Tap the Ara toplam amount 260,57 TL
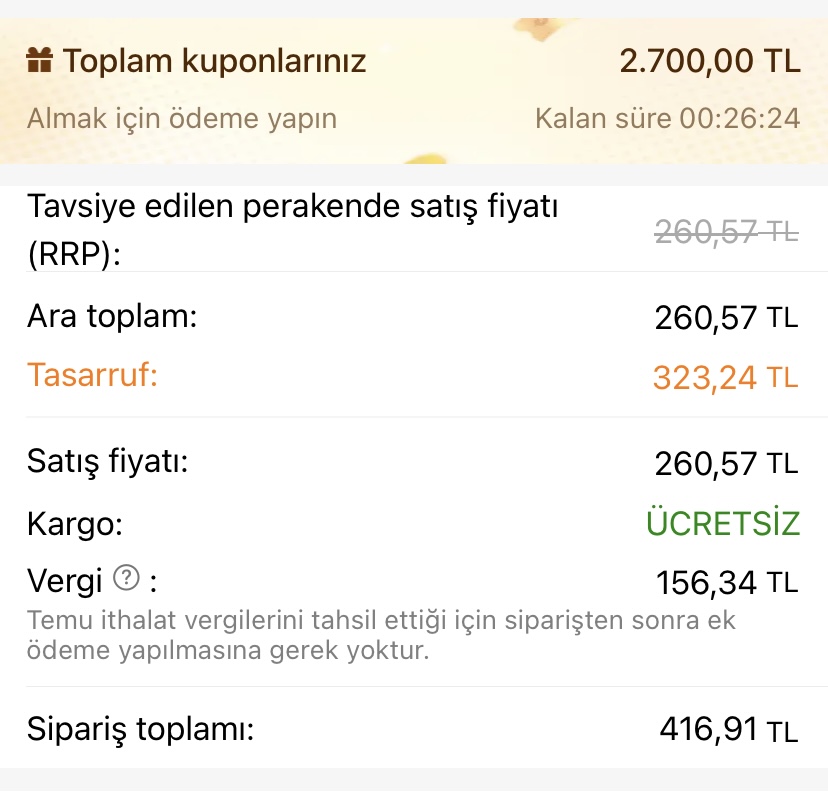Viewport: 828px width, 809px height. 726,318
